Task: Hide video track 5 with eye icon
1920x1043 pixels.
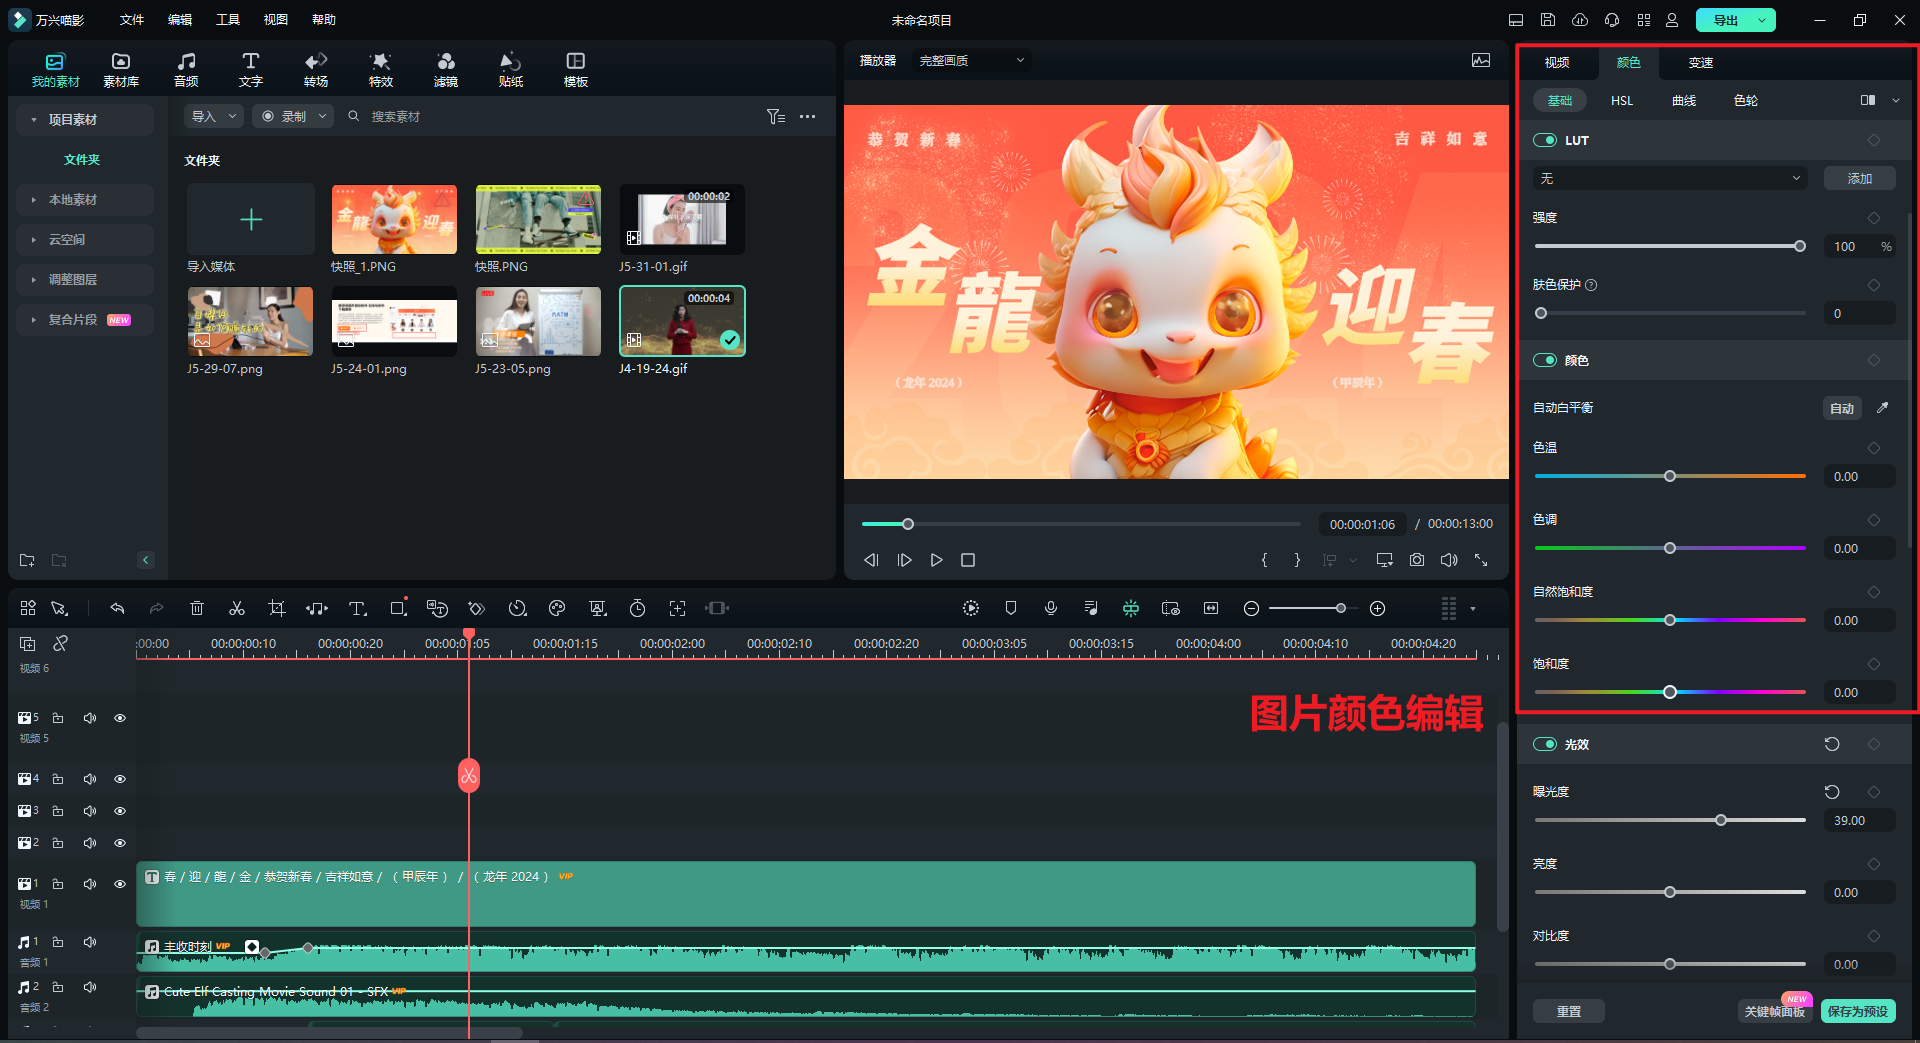Action: (x=120, y=718)
